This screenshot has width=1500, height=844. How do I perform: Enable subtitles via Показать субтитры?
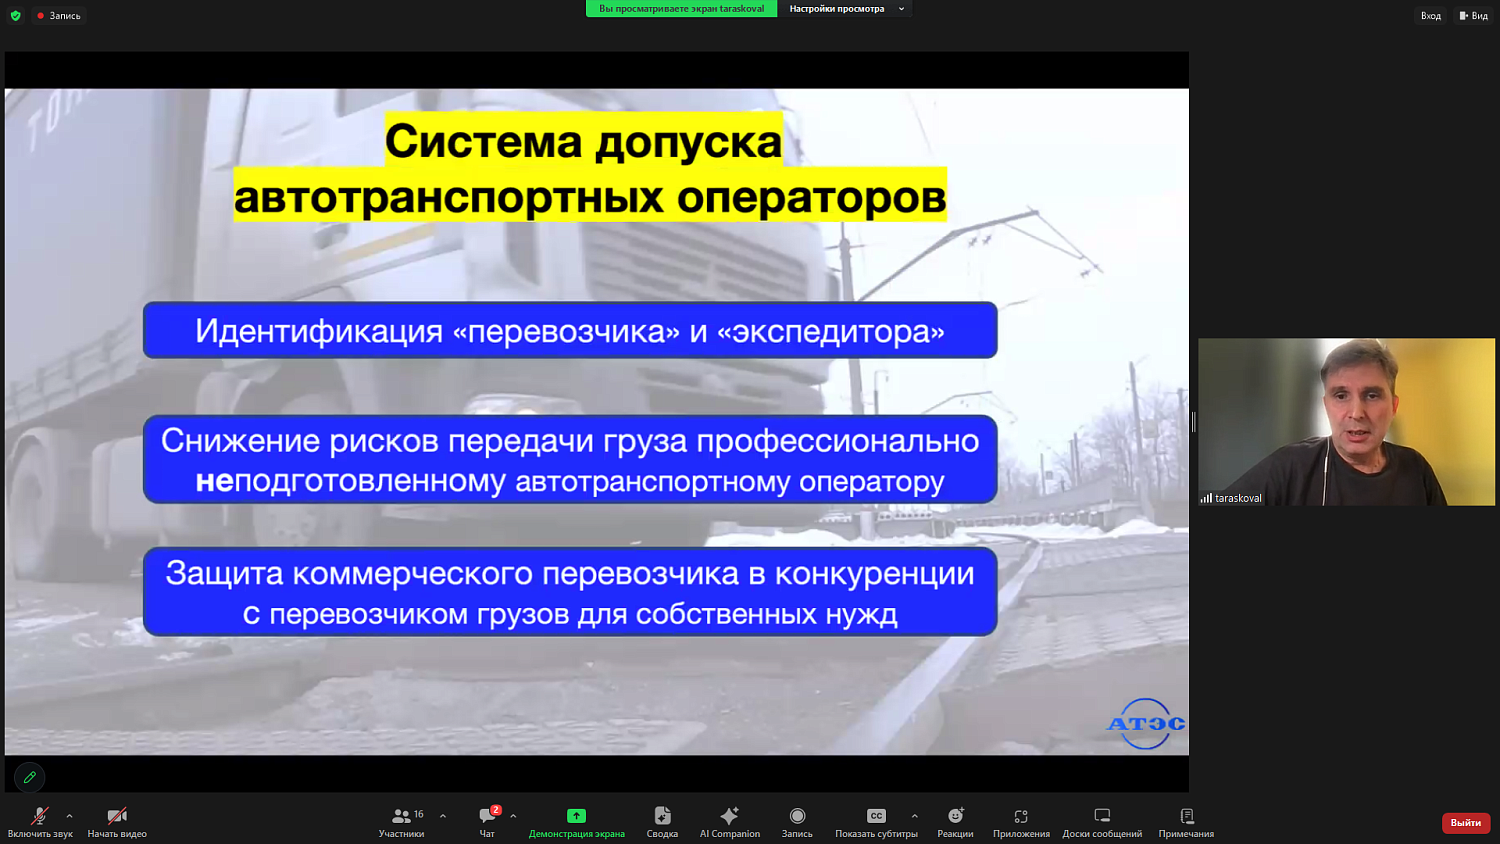tap(876, 820)
